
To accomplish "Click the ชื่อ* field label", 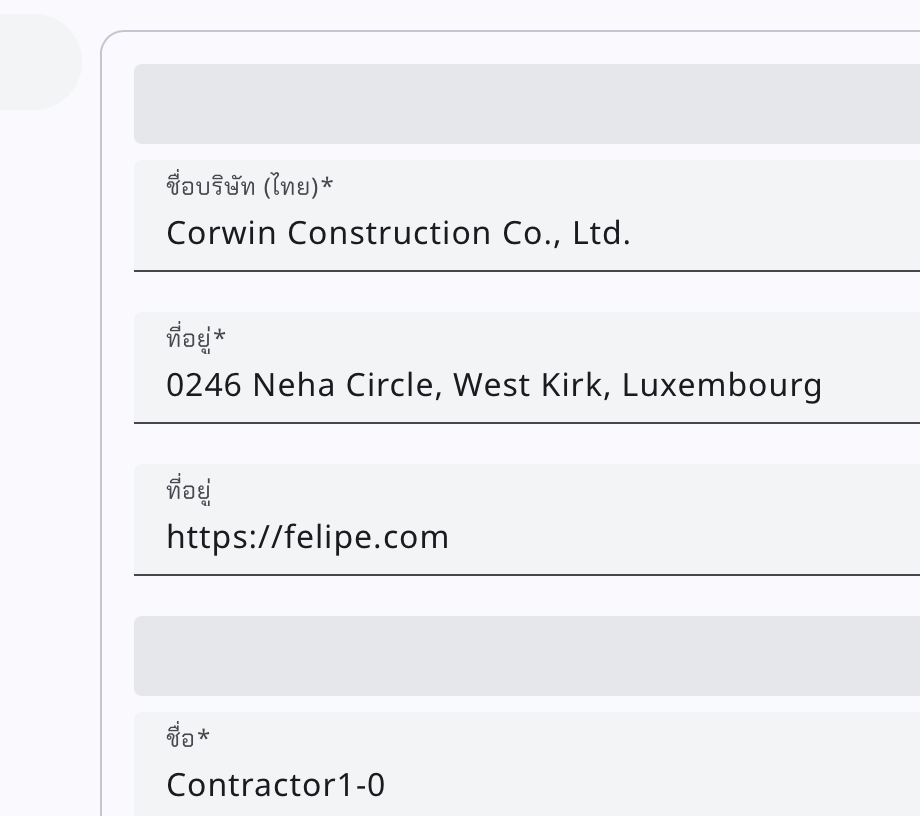I will click(x=188, y=738).
